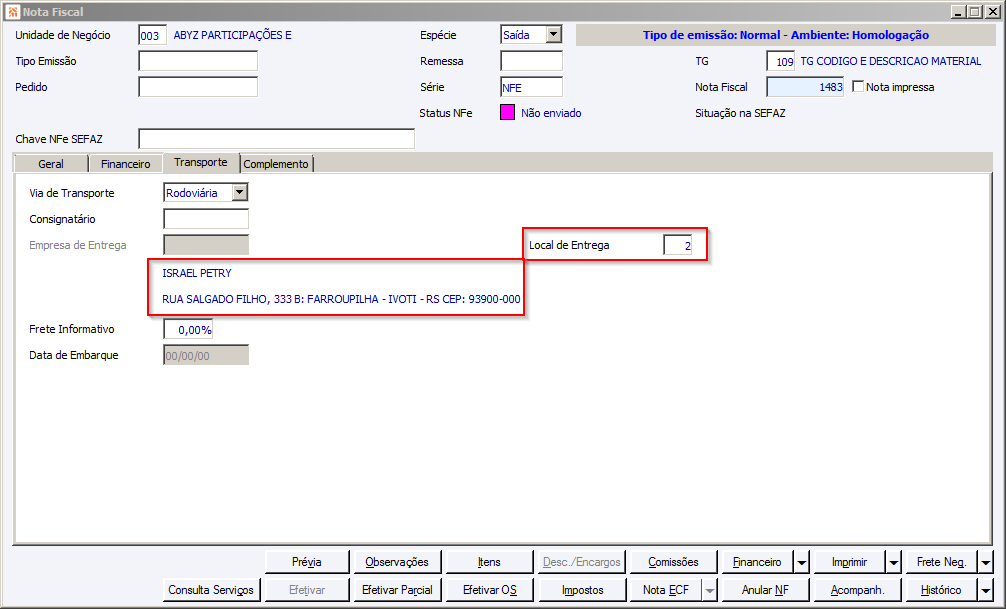Click the magenta Status NFe color indicator
The image size is (1006, 609).
click(x=507, y=112)
